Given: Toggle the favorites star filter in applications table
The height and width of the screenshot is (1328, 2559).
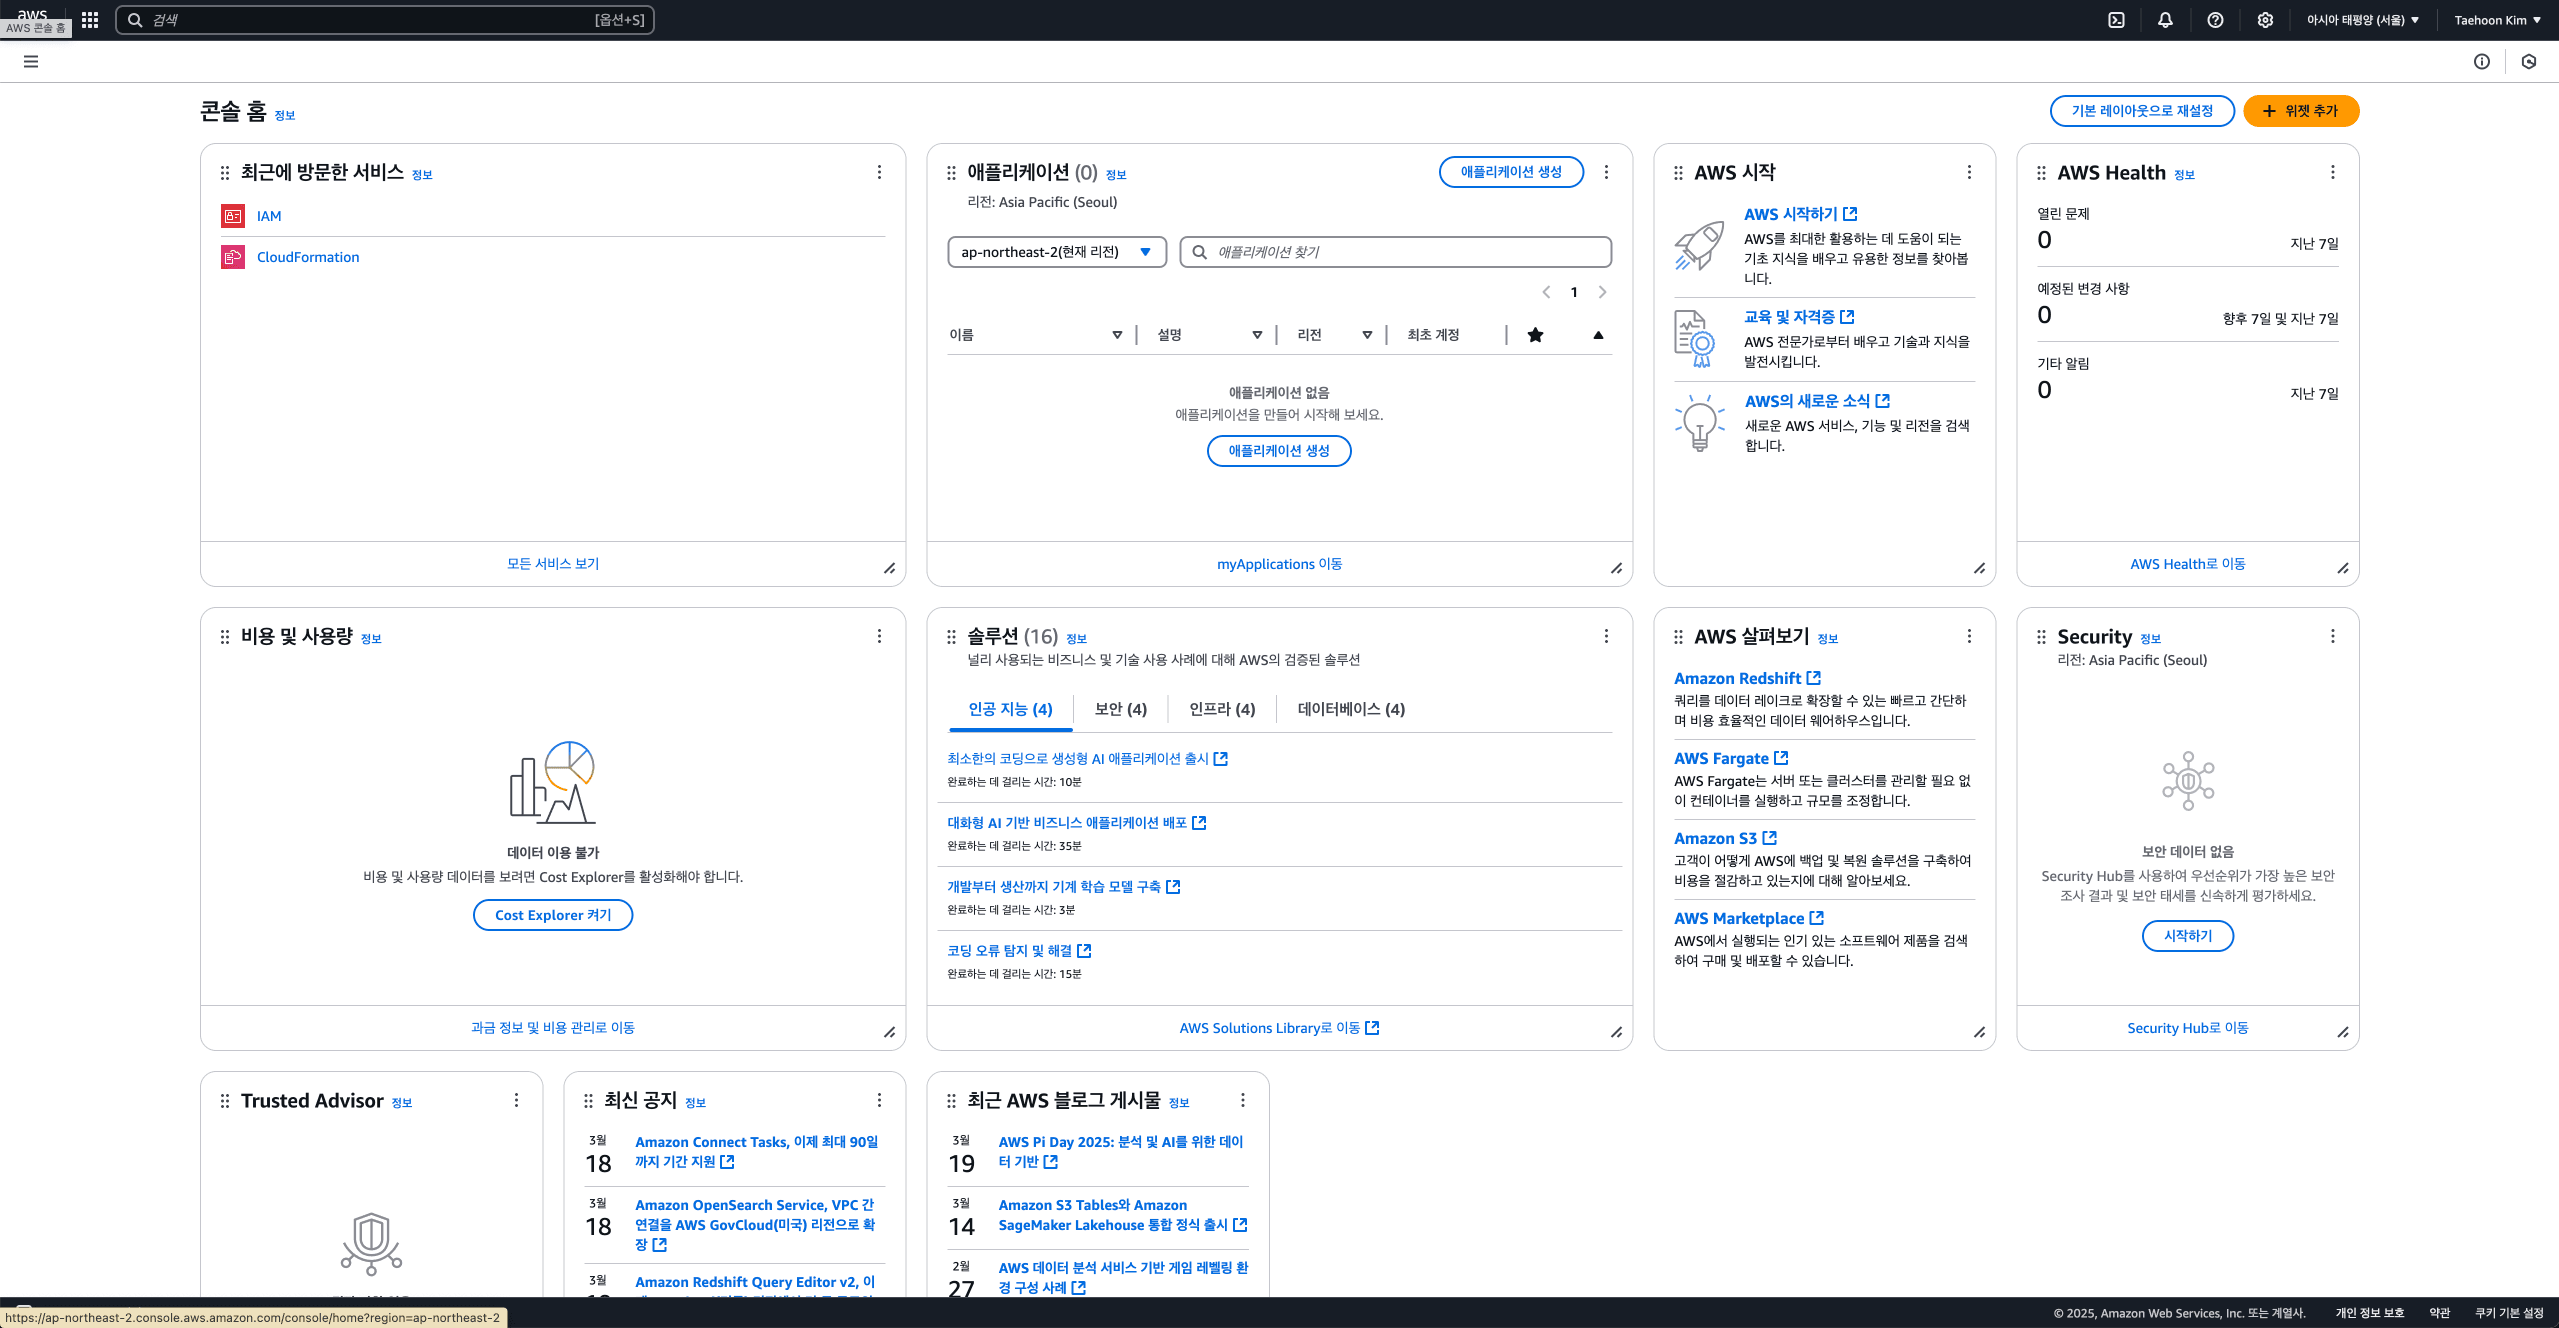Looking at the screenshot, I should pyautogui.click(x=1536, y=334).
